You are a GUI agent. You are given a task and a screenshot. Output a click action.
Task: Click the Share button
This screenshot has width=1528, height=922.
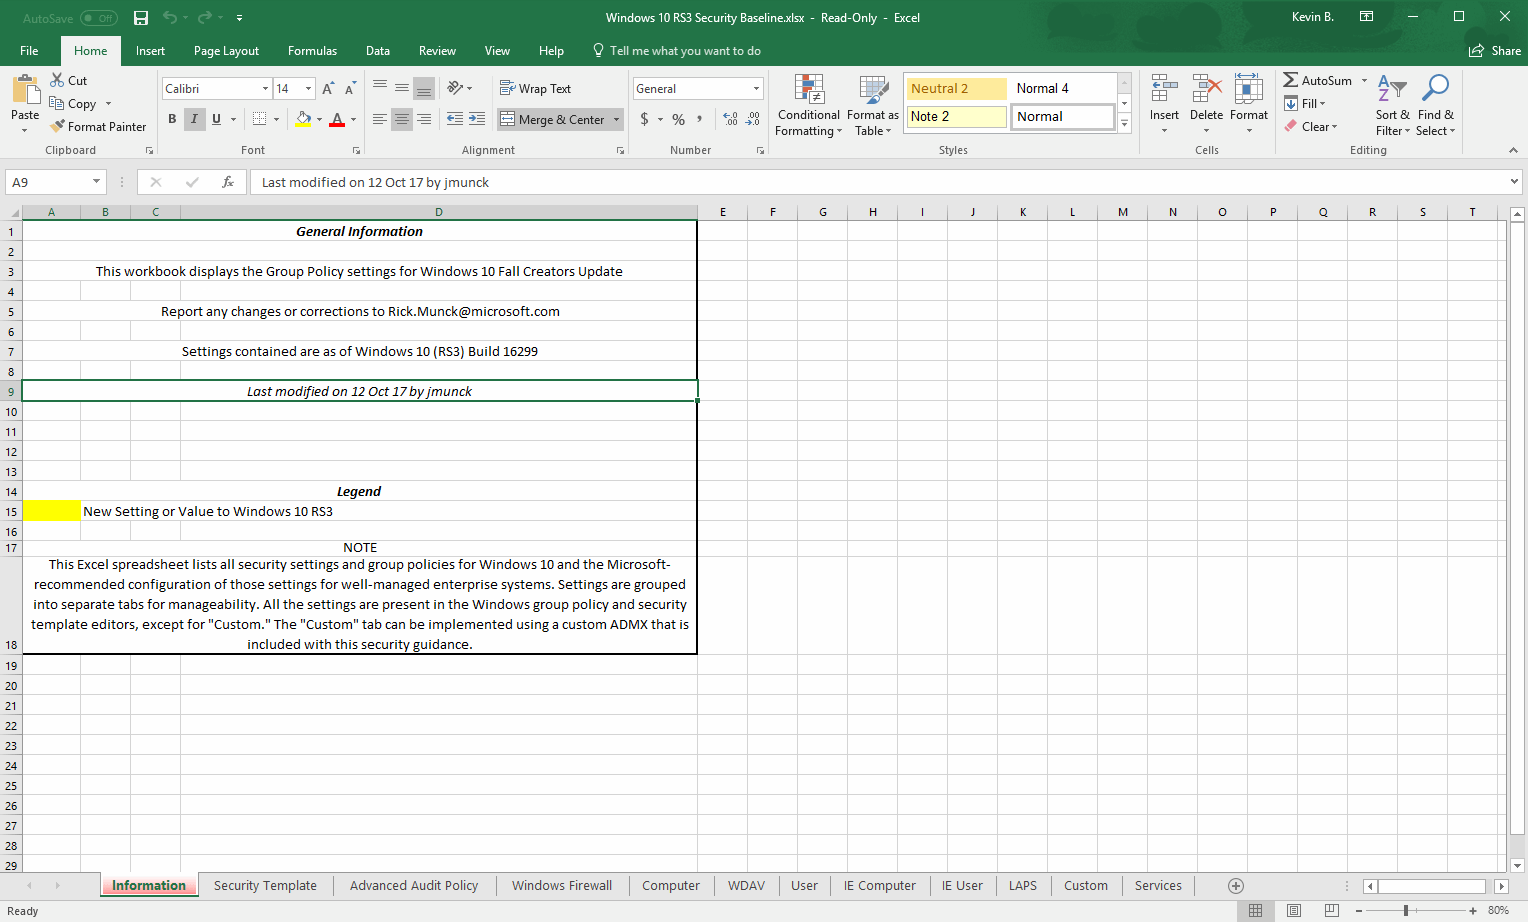(x=1495, y=51)
